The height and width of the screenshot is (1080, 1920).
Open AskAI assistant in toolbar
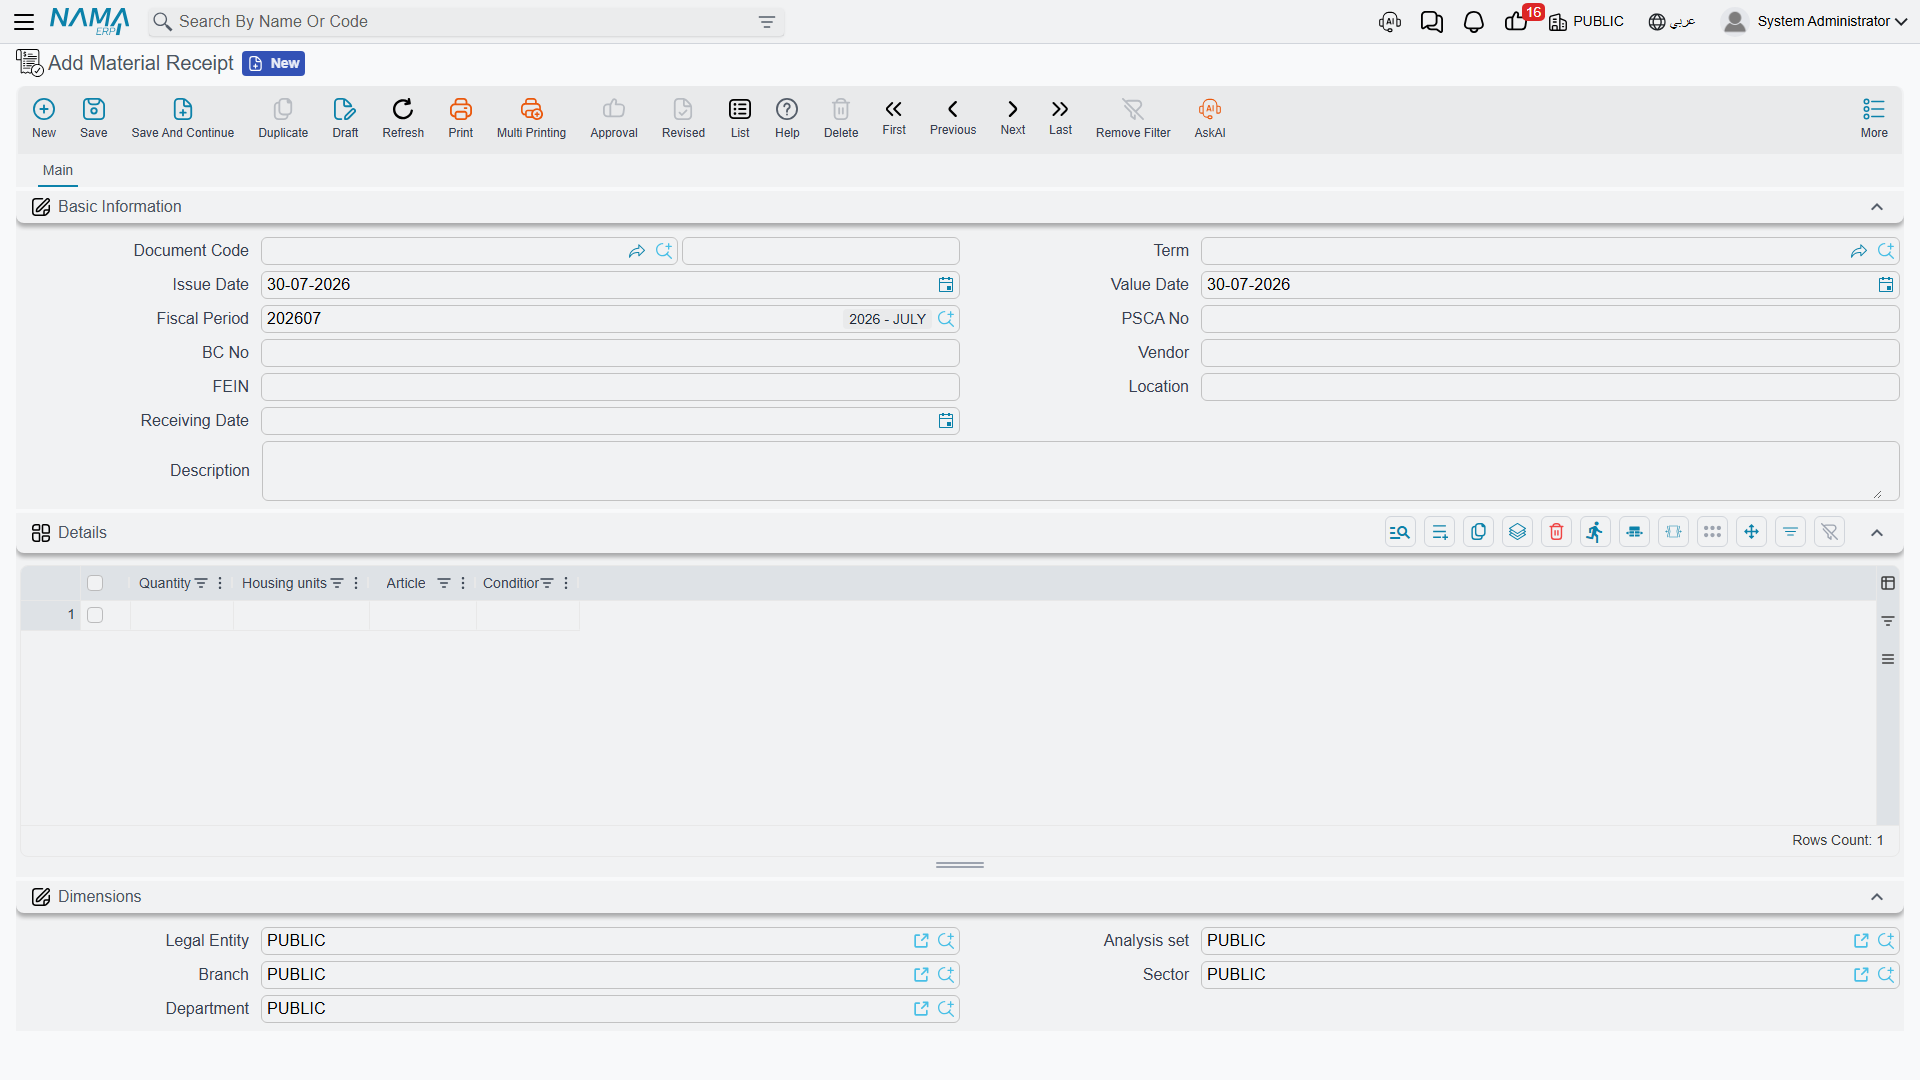(1210, 118)
